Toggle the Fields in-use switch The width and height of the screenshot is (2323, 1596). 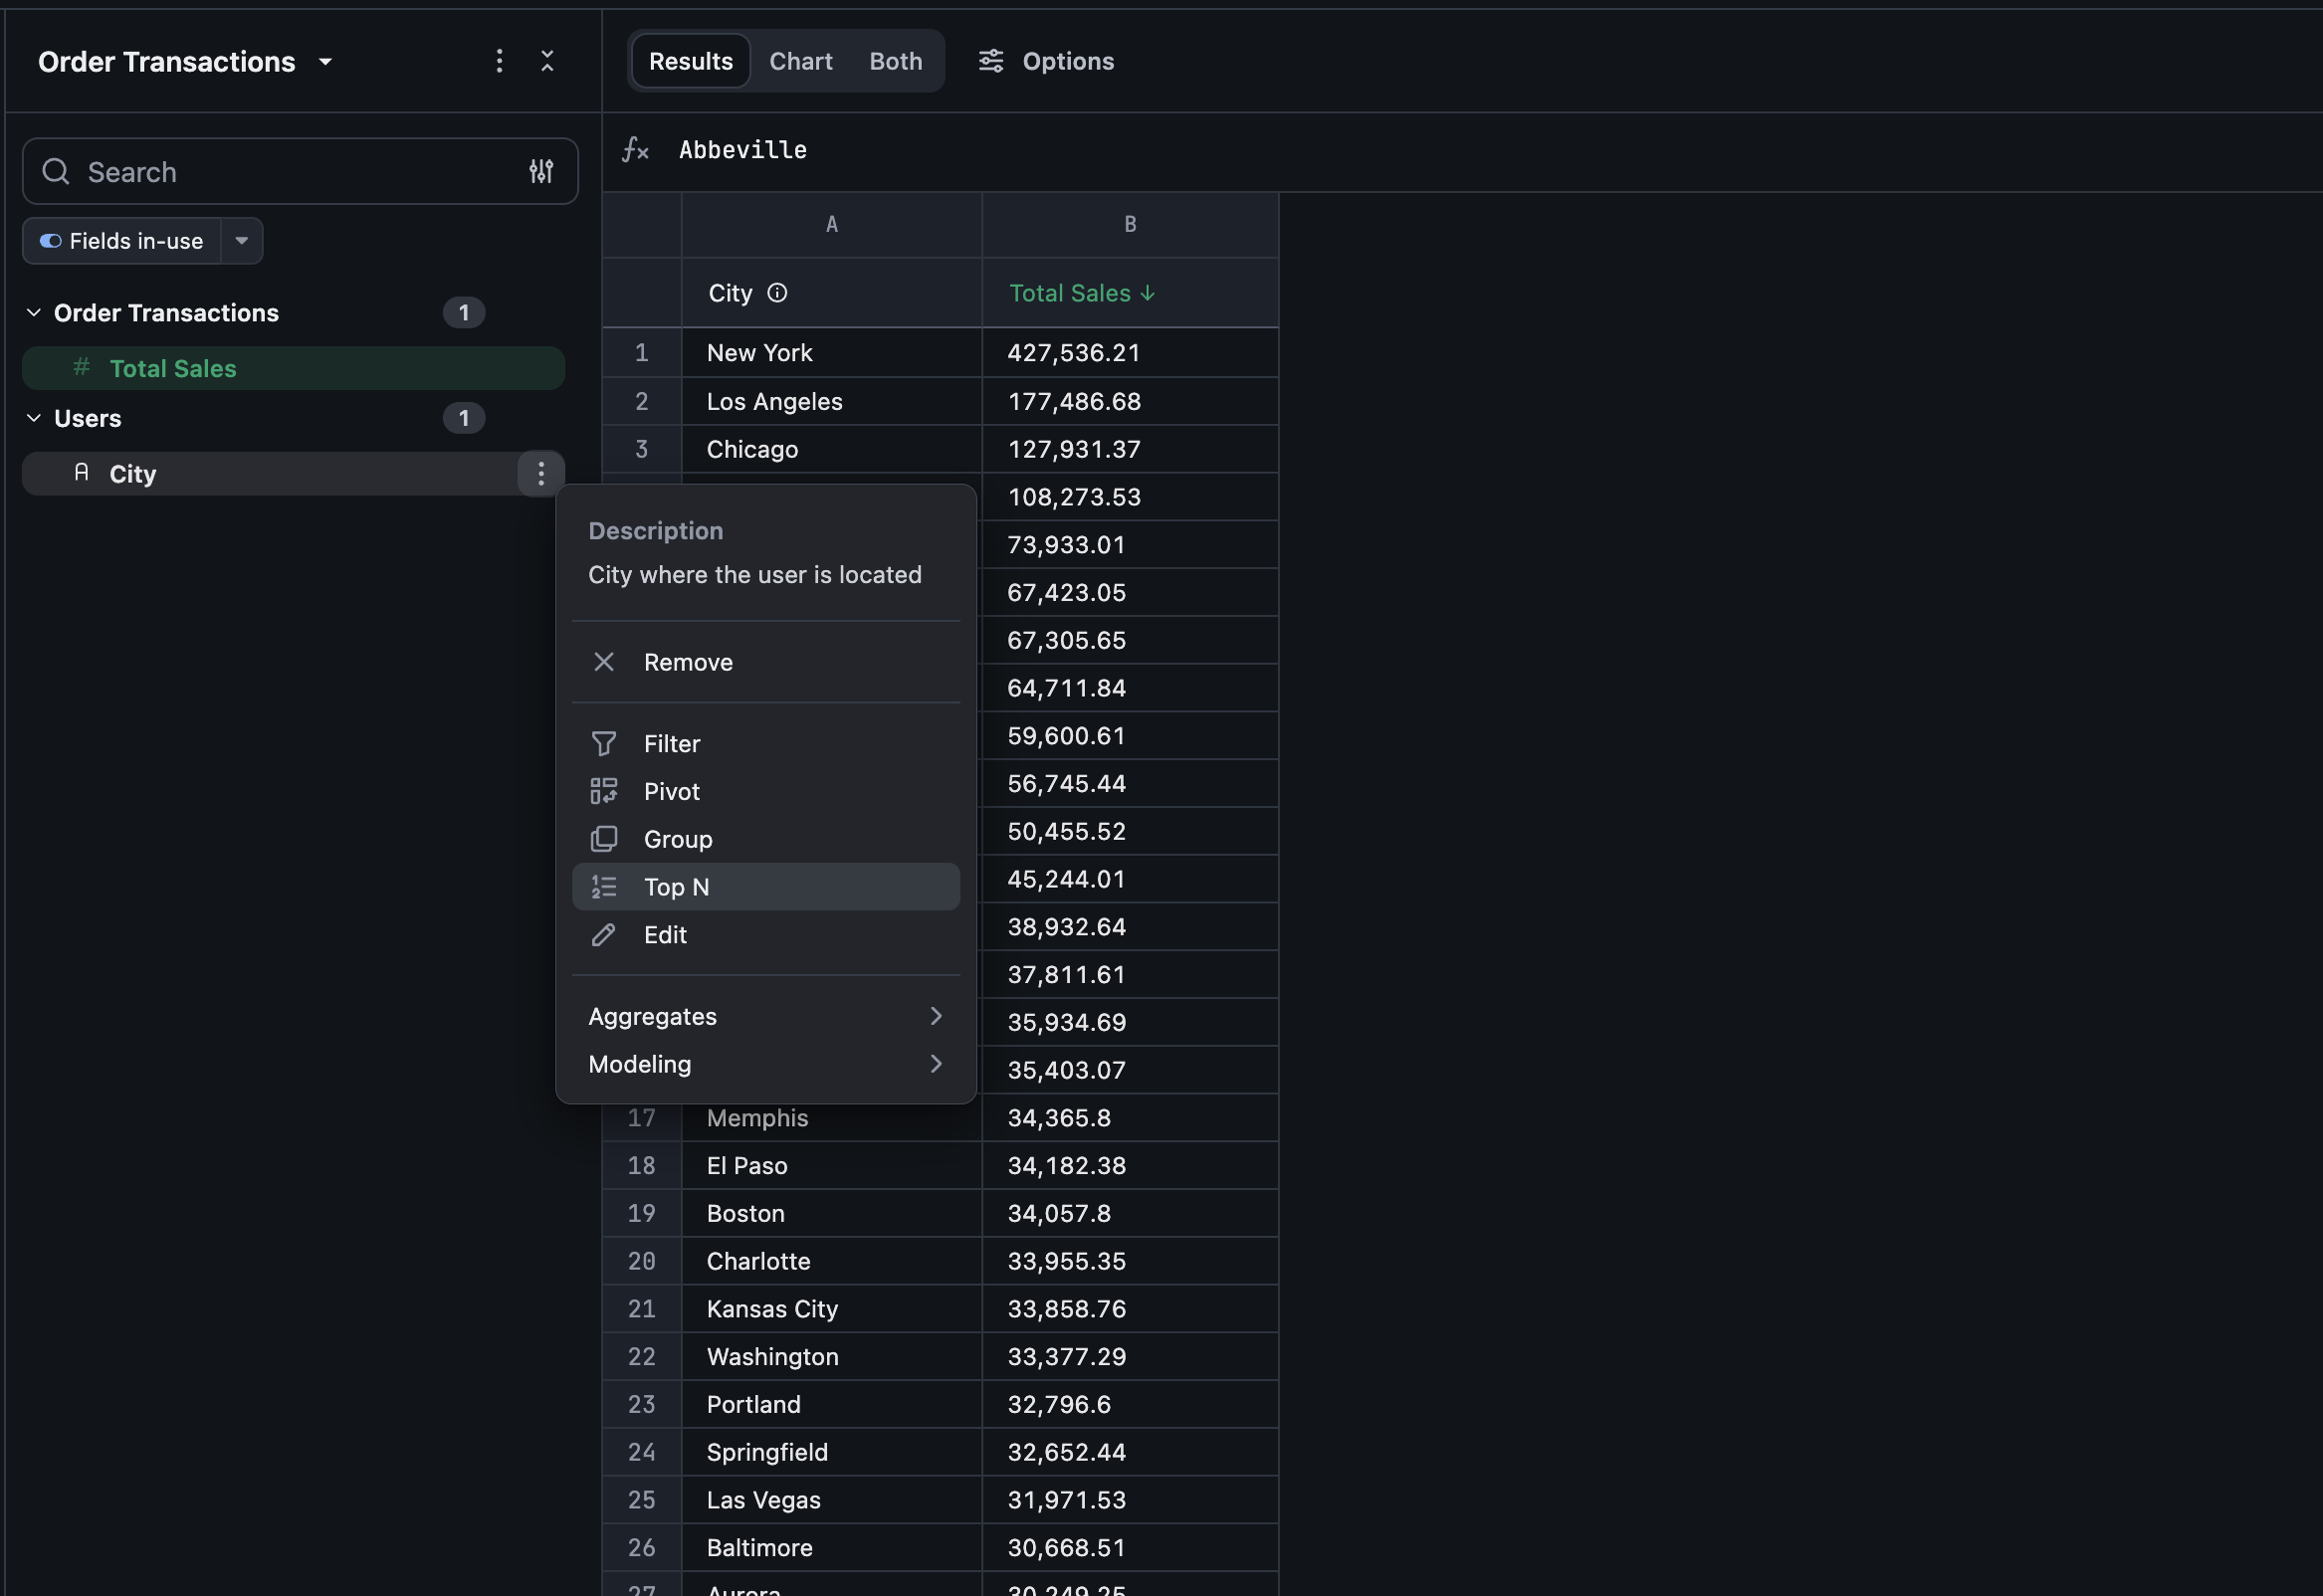pyautogui.click(x=50, y=241)
